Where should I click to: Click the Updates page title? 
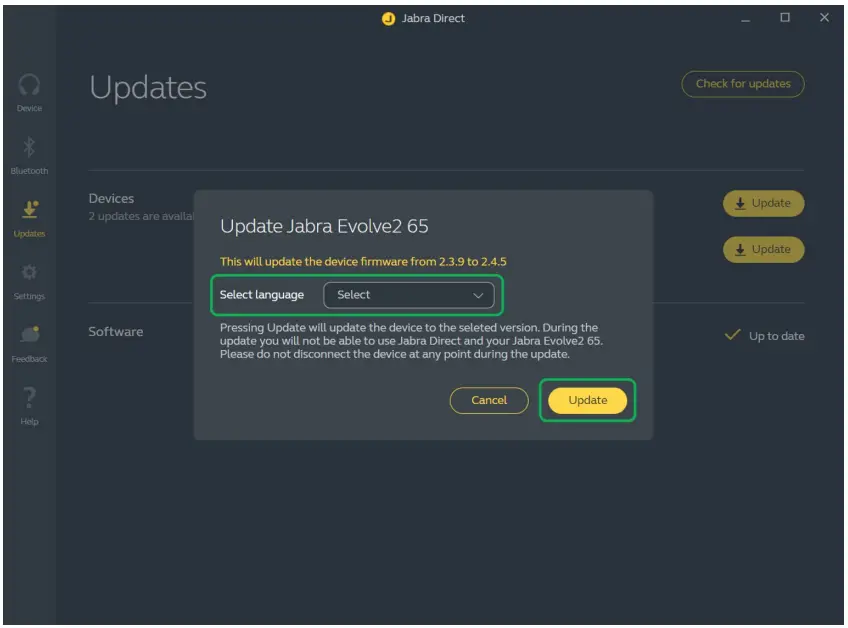[148, 88]
